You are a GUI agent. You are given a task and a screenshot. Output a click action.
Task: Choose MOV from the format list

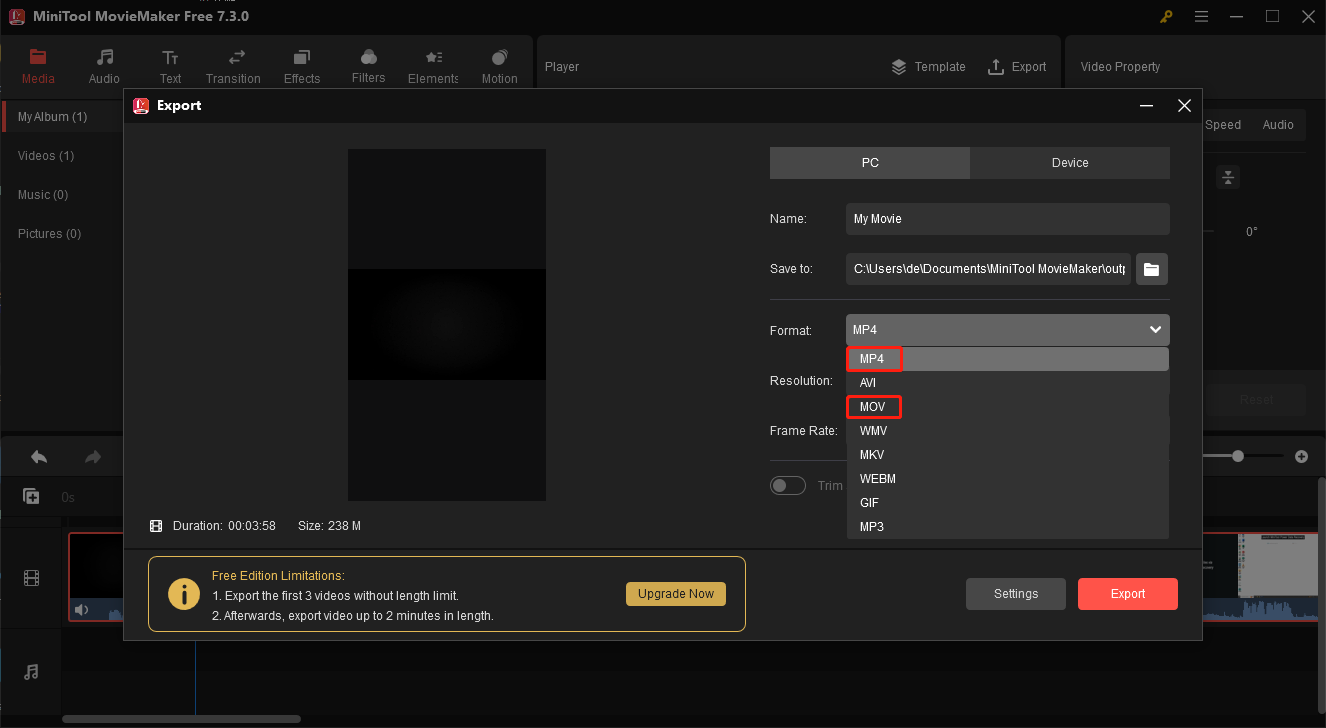point(1008,407)
